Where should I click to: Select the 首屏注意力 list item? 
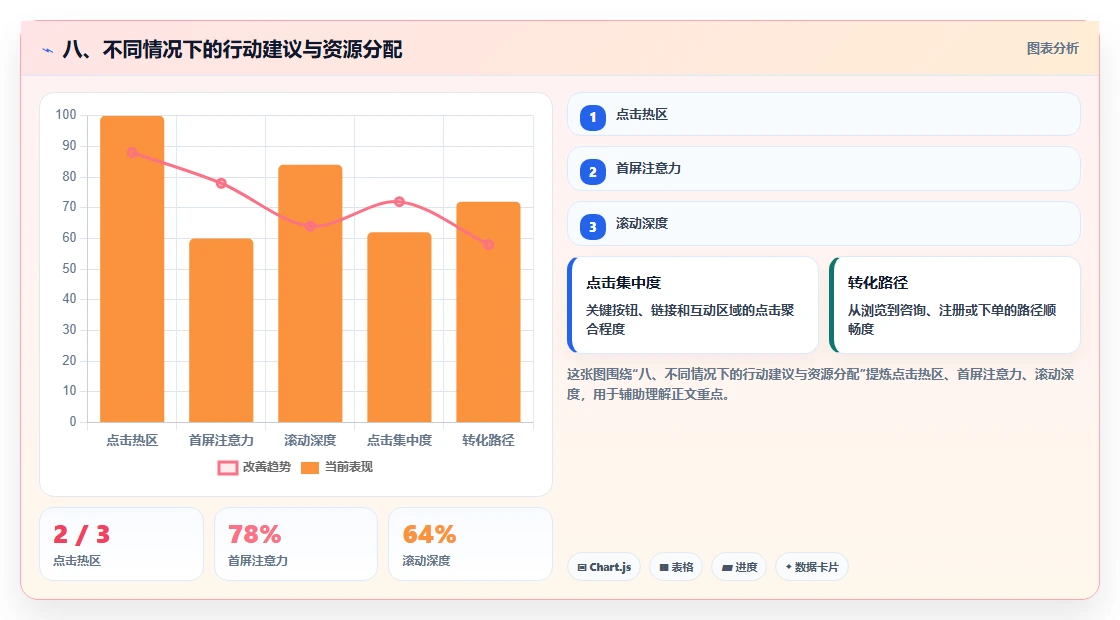824,169
